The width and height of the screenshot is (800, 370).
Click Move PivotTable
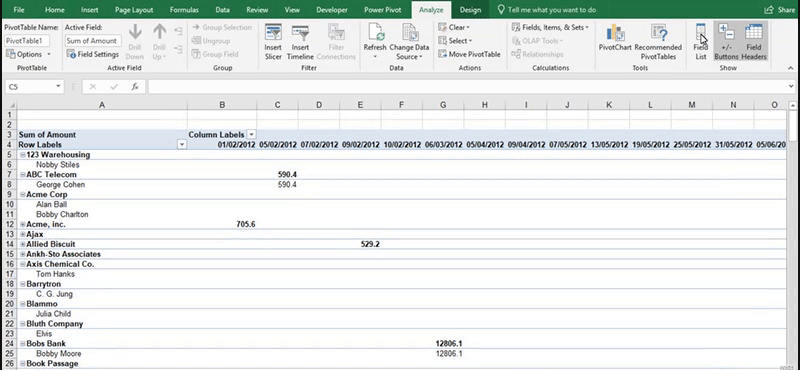click(469, 54)
